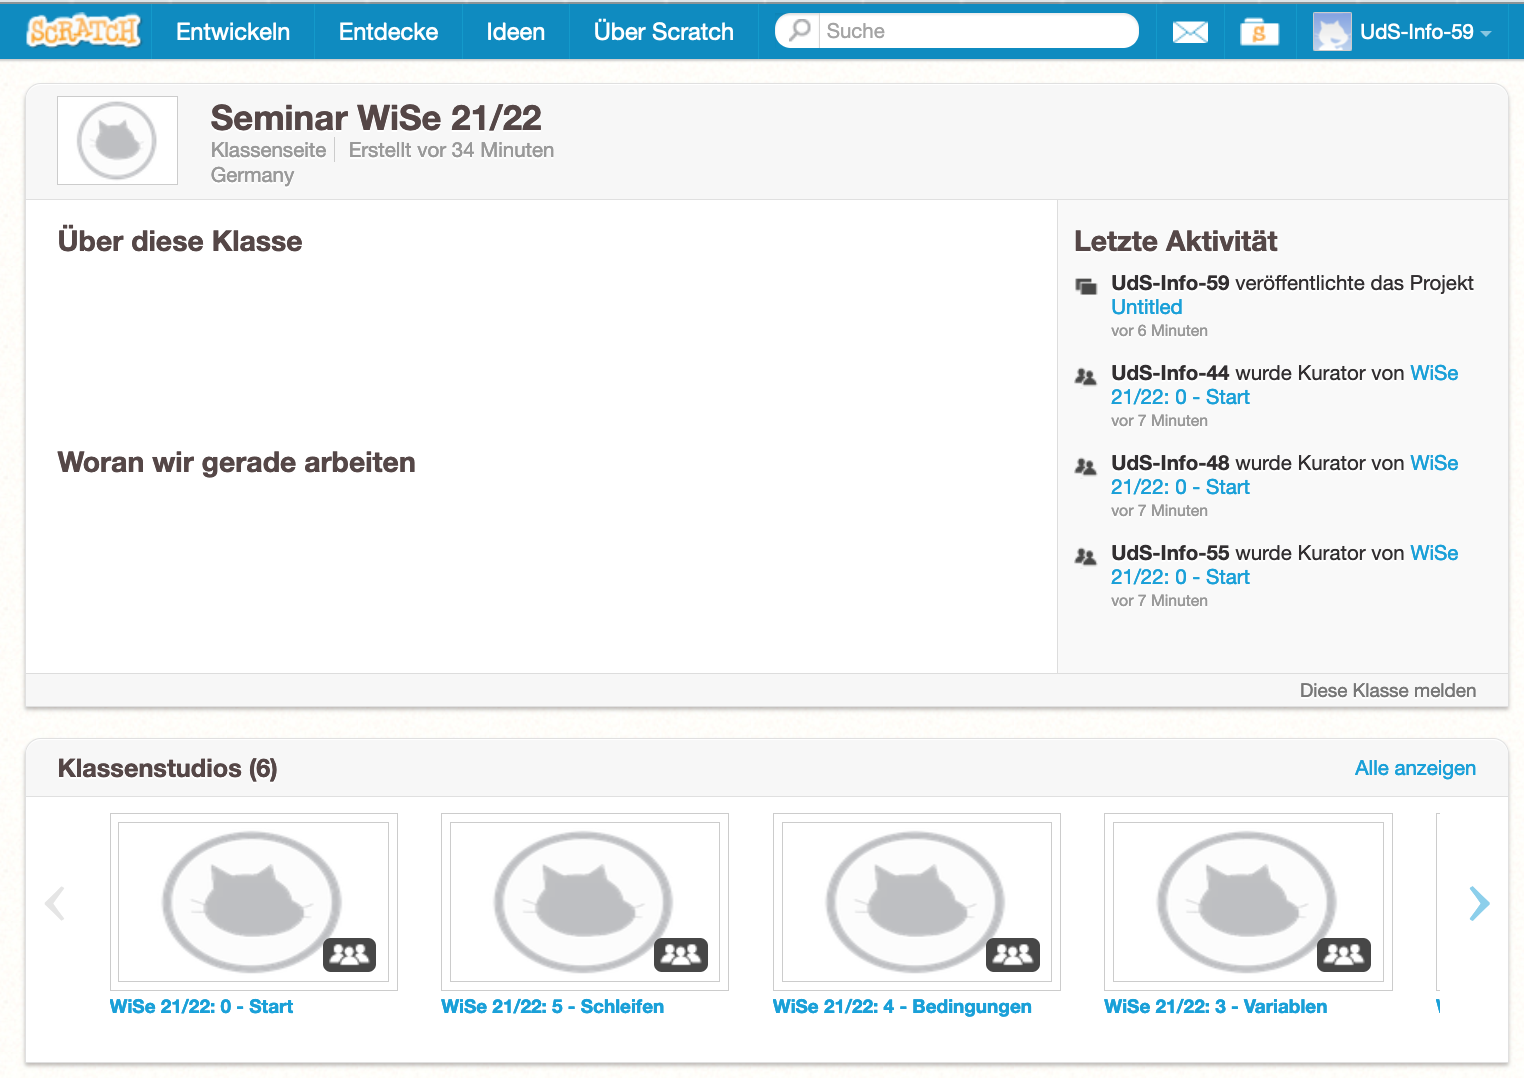Image resolution: width=1524 pixels, height=1078 pixels.
Task: Click the 3 - Variablen studio thumbnail
Action: point(1248,902)
